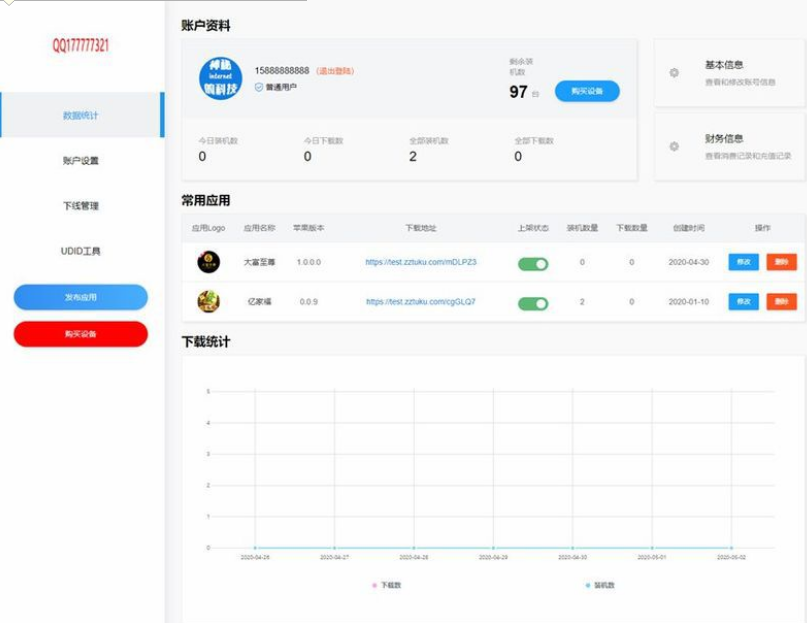
Task: Open download link ending cgGLQ7
Action: [x=421, y=301]
